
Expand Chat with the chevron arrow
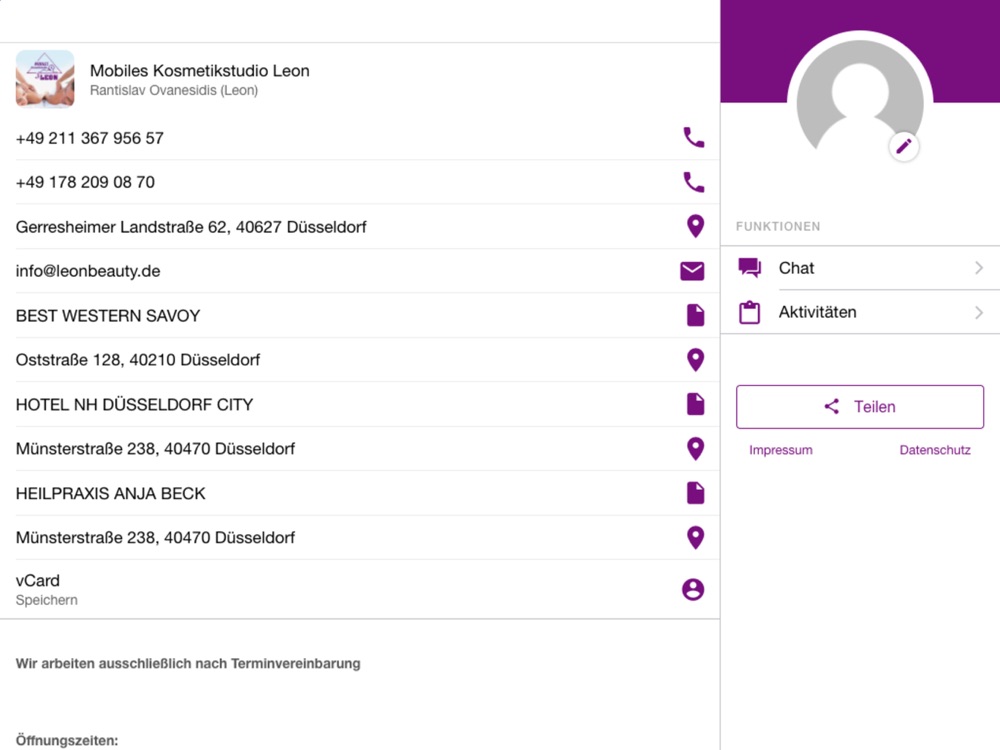[x=979, y=268]
